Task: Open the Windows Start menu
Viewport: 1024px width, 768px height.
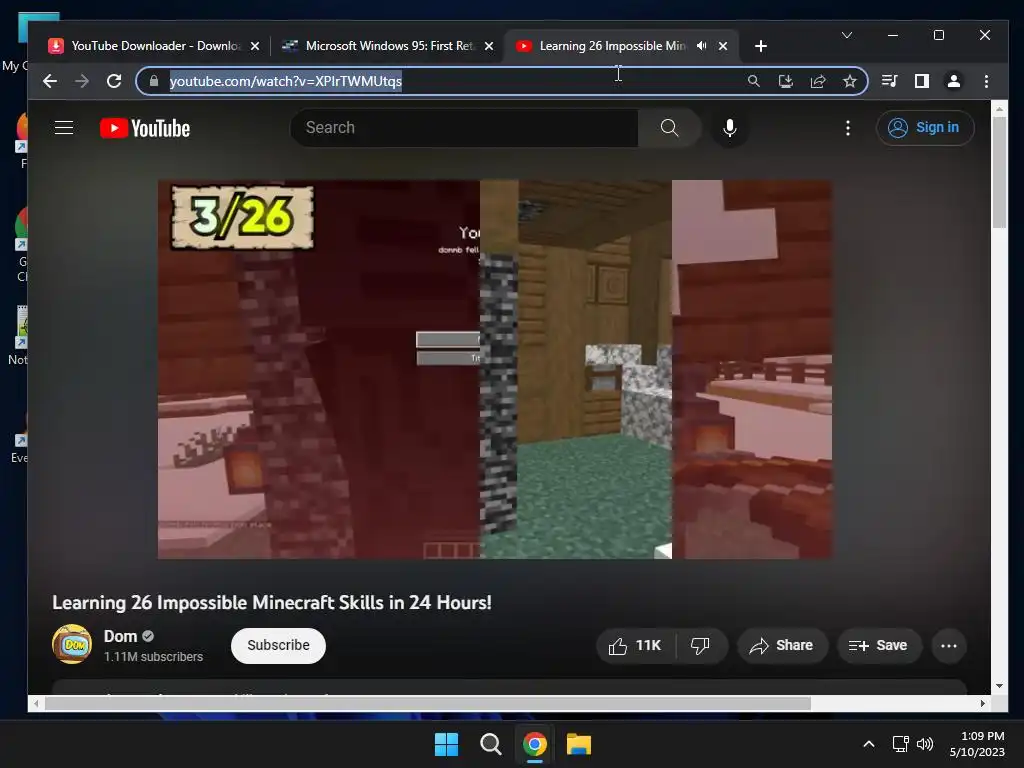Action: click(447, 744)
